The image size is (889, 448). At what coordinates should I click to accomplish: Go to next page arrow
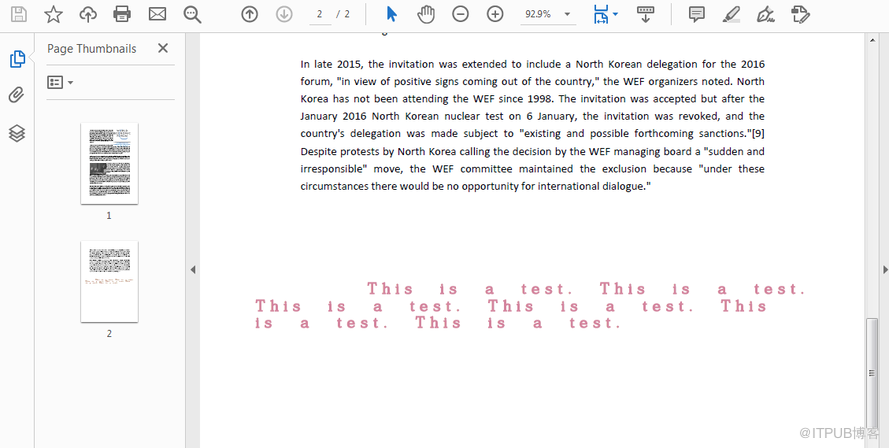(x=284, y=14)
